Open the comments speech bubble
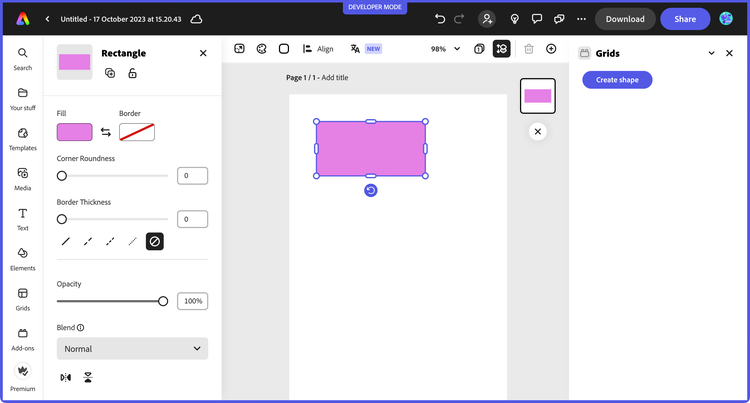Viewport: 750px width, 403px height. (x=537, y=19)
